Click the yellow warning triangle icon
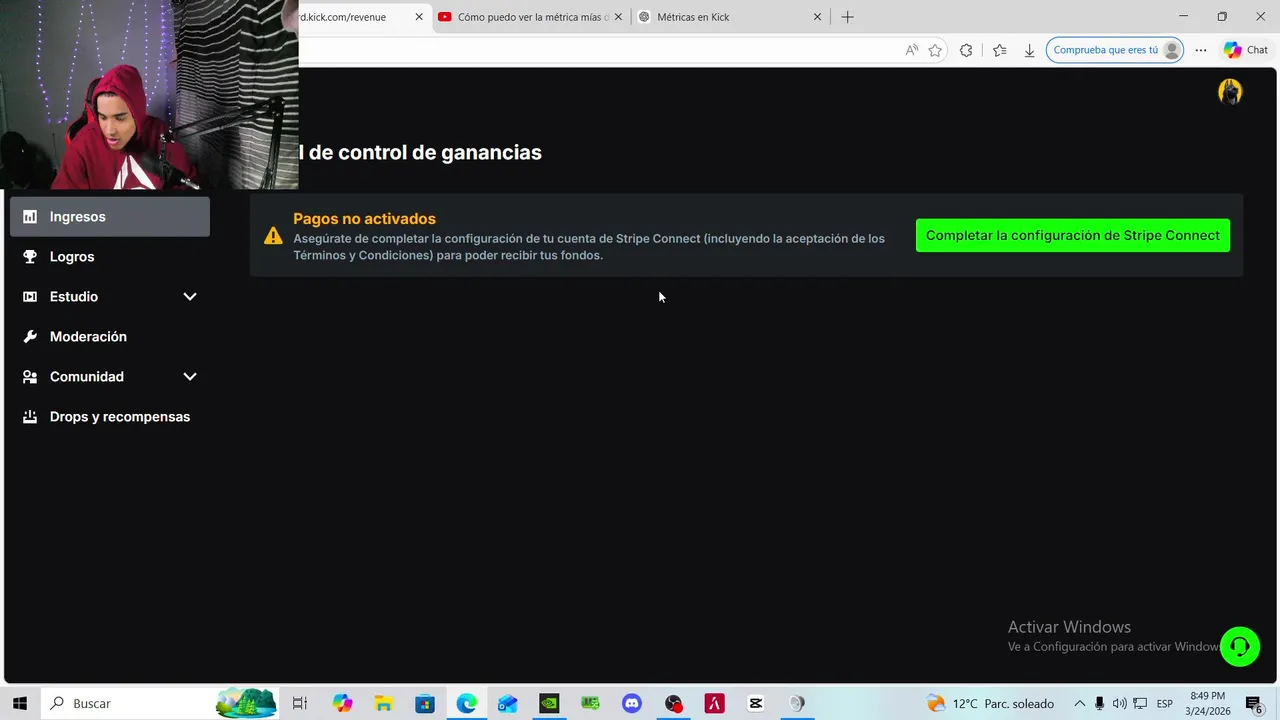The width and height of the screenshot is (1280, 720). click(273, 236)
